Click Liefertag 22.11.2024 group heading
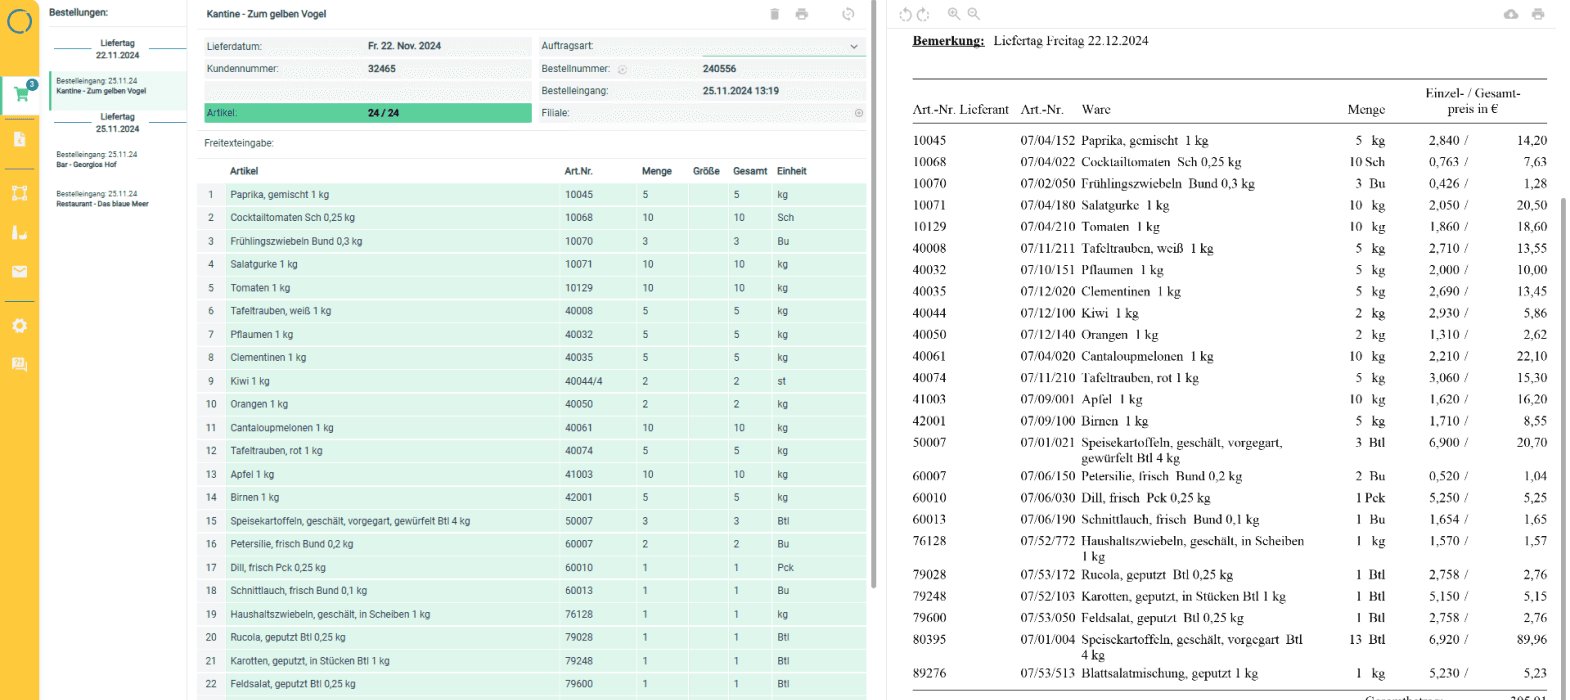Viewport: 1570px width, 700px height. [x=117, y=49]
